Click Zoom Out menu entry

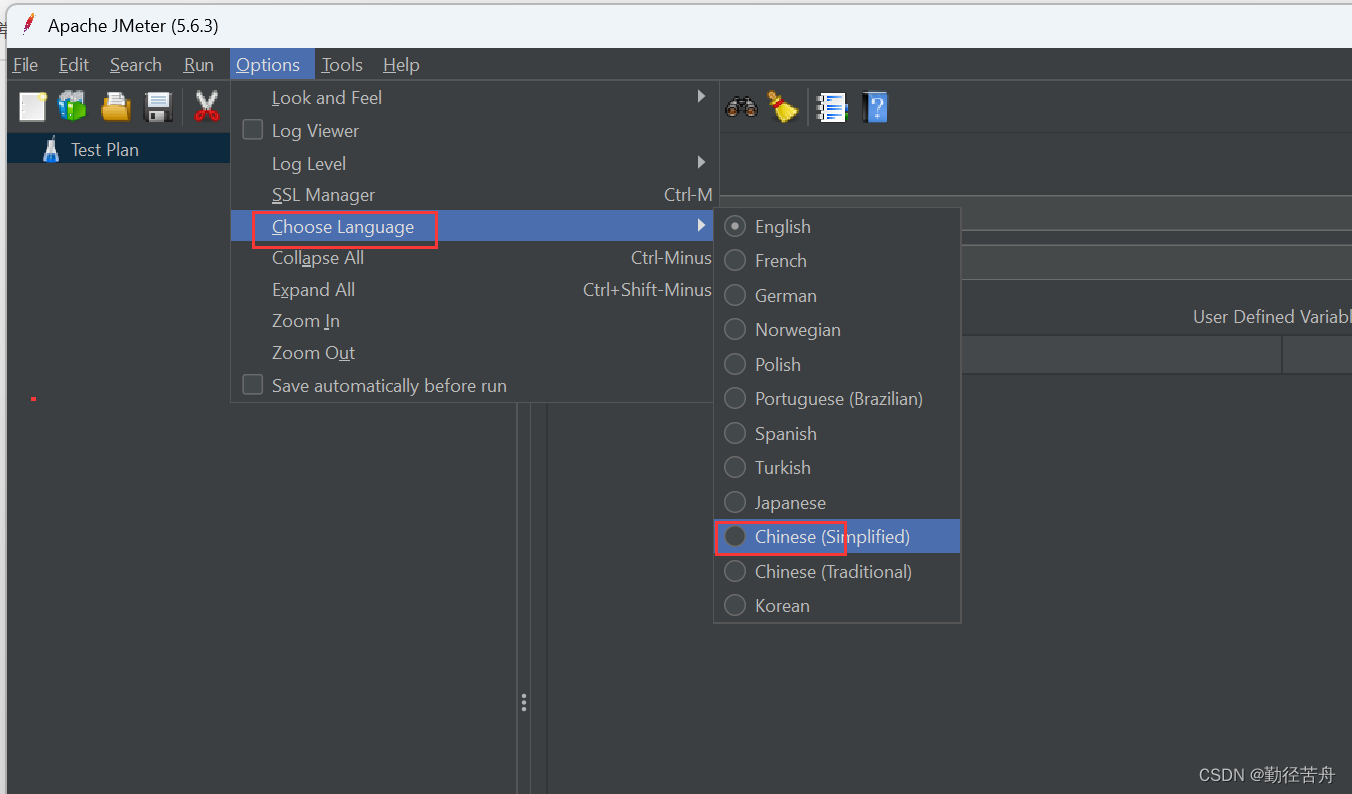point(474,352)
